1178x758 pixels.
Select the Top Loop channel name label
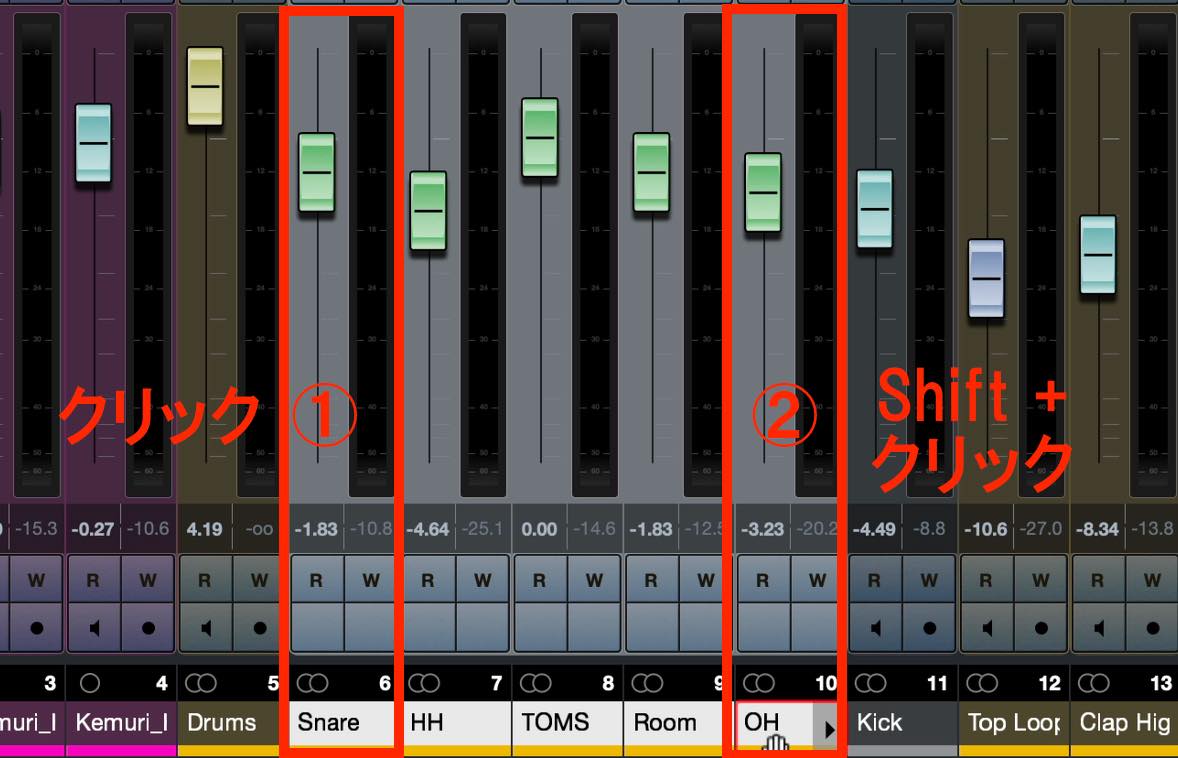1013,723
